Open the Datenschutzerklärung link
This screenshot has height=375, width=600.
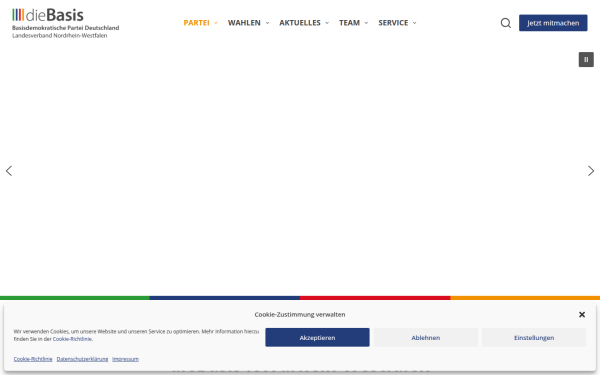[x=82, y=359]
